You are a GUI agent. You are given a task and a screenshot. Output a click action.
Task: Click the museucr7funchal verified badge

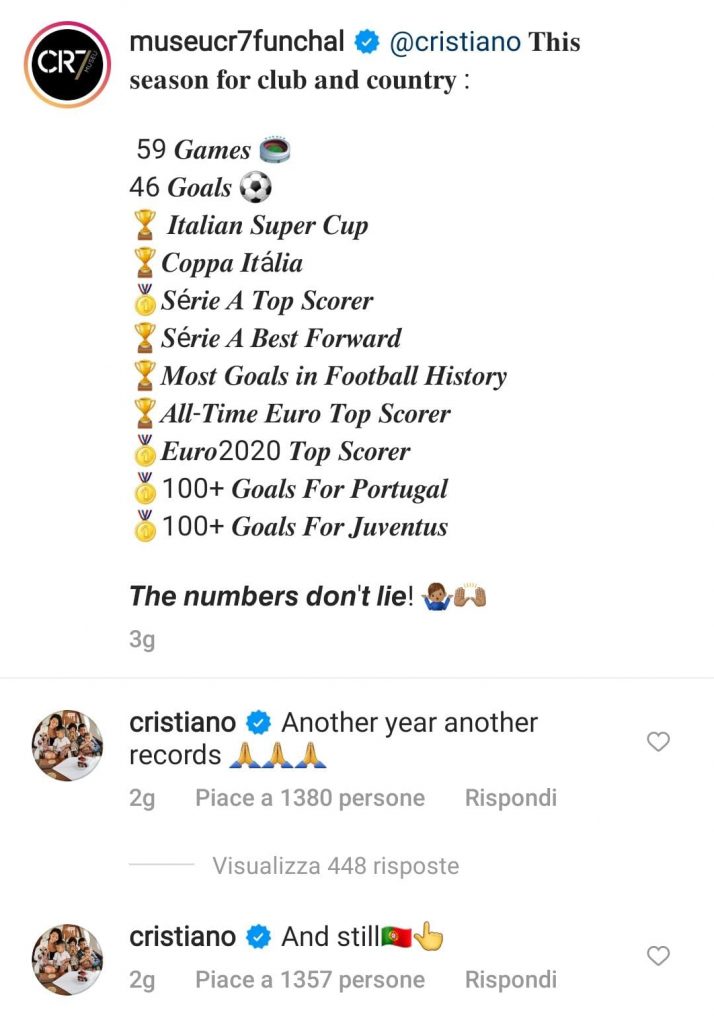366,42
